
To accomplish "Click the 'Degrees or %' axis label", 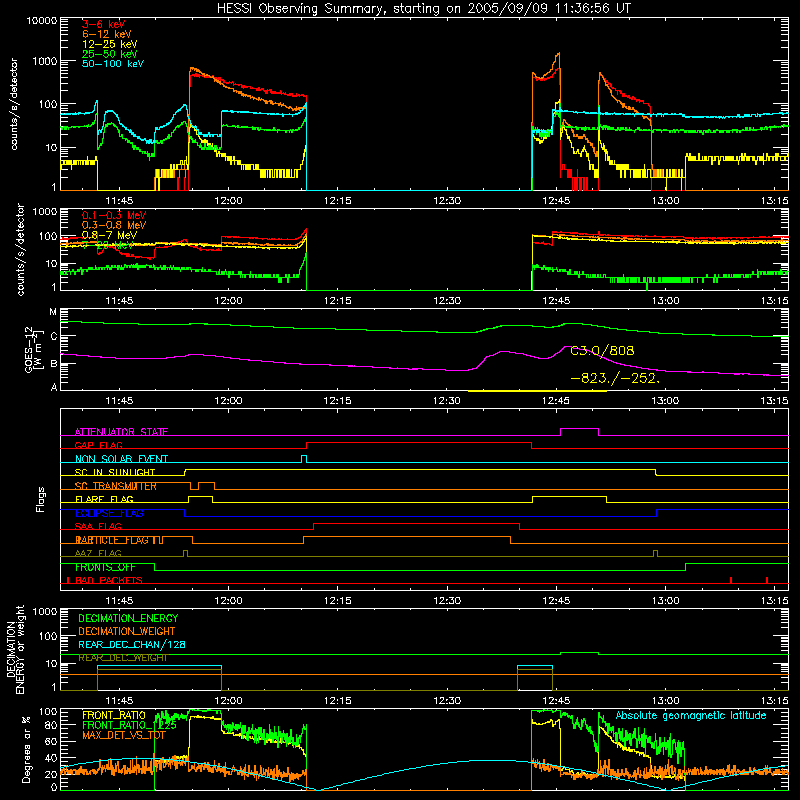I will (27, 749).
